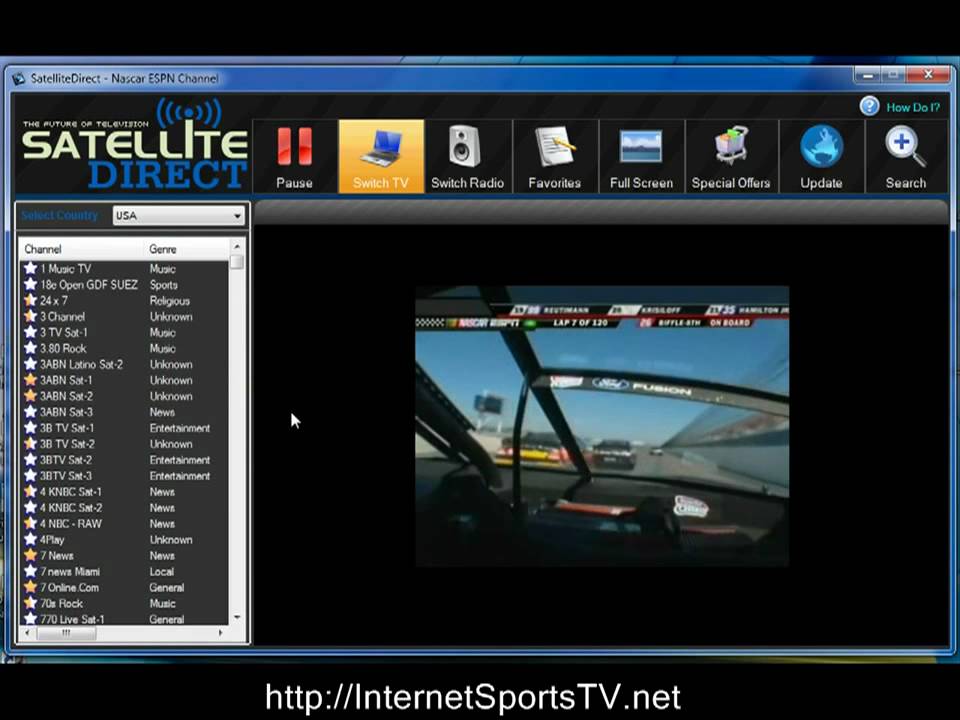Image resolution: width=960 pixels, height=720 pixels.
Task: Open the Select Country dropdown
Action: point(178,216)
